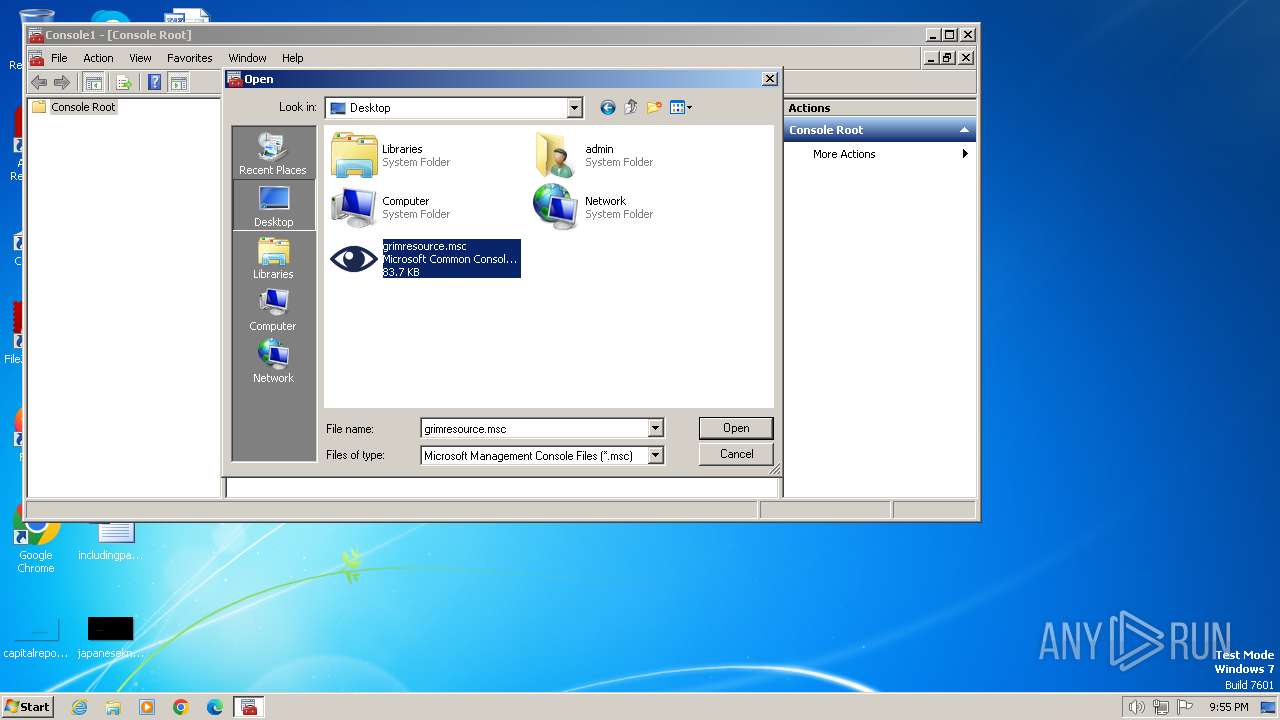1280x720 pixels.
Task: Expand the Look in Desktop dropdown
Action: pyautogui.click(x=574, y=107)
